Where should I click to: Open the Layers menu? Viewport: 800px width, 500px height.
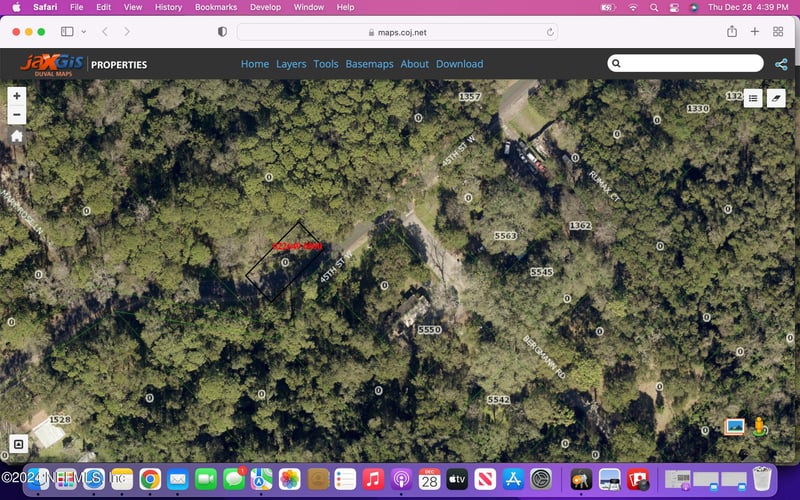[291, 64]
